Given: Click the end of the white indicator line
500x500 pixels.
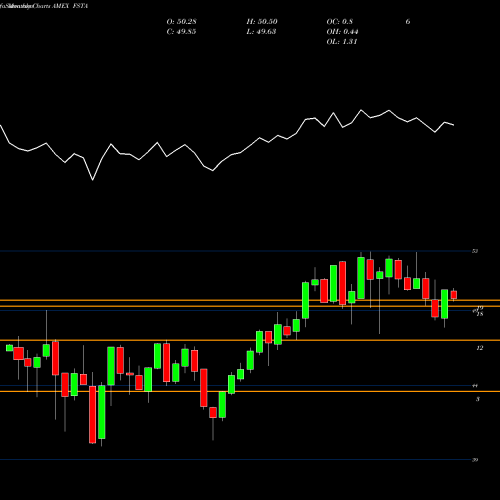Looking at the screenshot, I should click(x=454, y=125).
